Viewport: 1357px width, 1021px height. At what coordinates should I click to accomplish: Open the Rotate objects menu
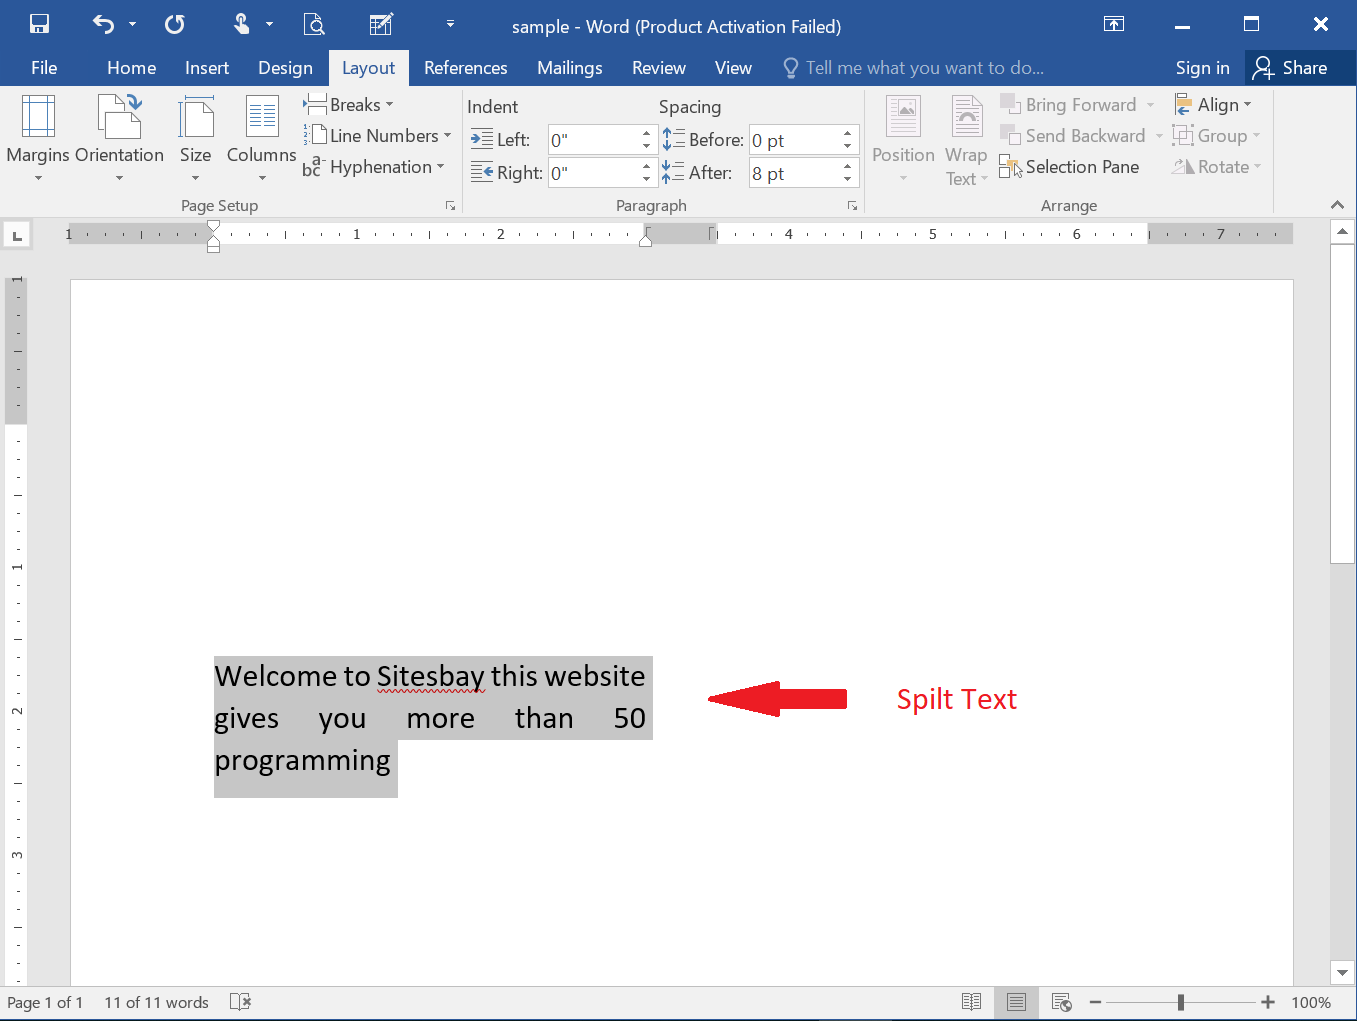[1216, 167]
